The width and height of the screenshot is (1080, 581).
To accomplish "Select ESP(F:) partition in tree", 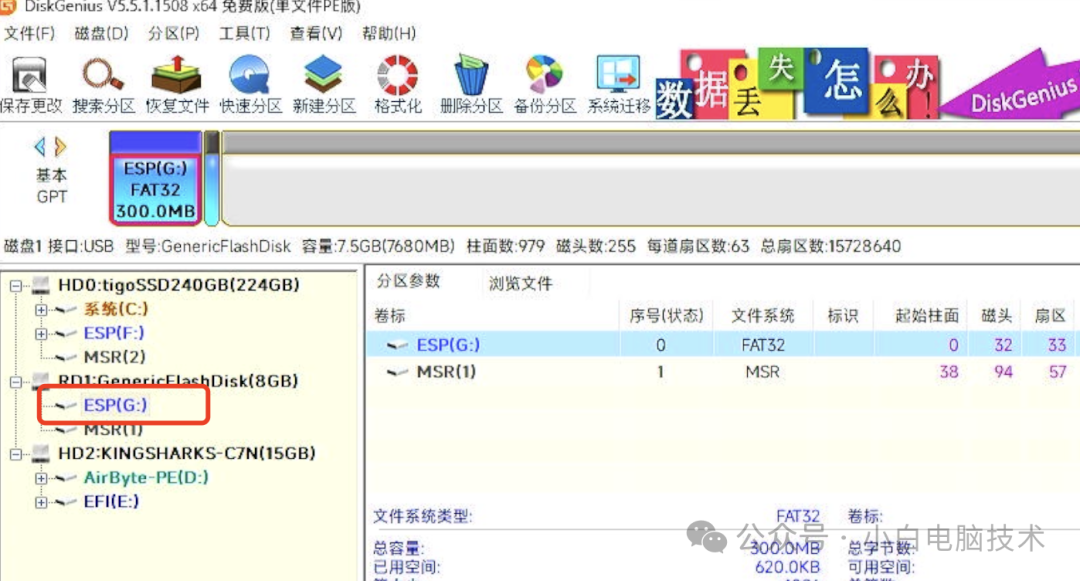I will tap(114, 333).
